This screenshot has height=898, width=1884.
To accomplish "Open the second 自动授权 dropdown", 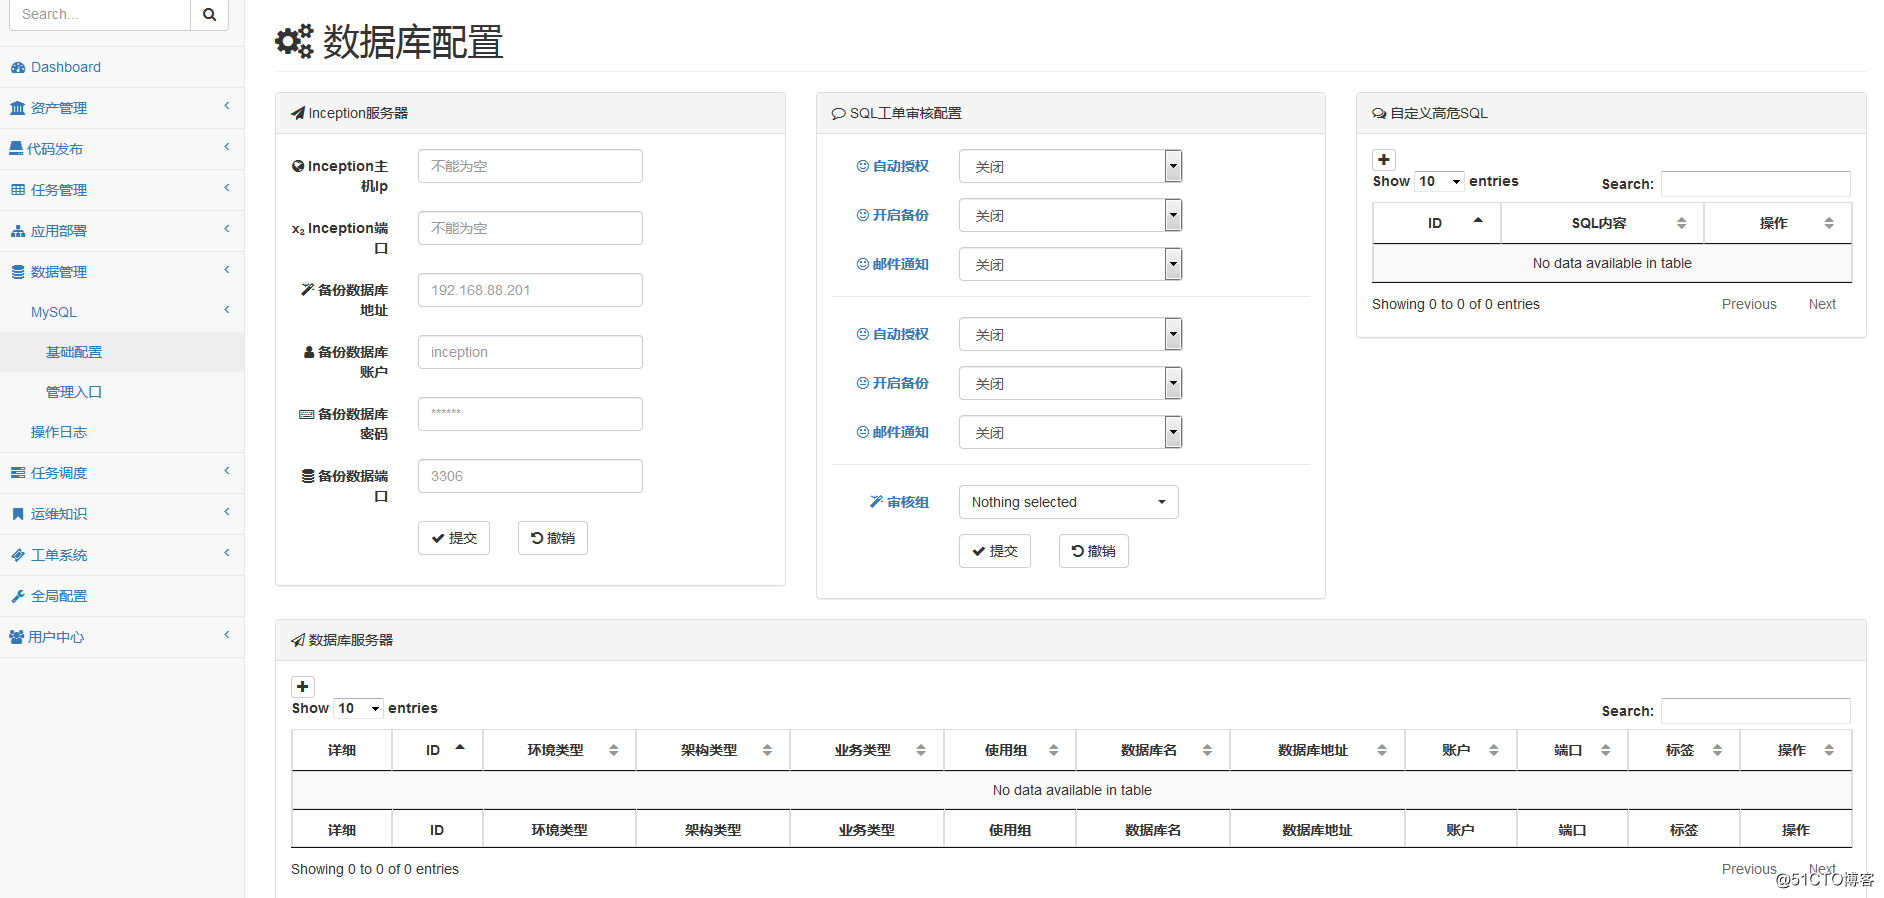I will [x=1070, y=334].
